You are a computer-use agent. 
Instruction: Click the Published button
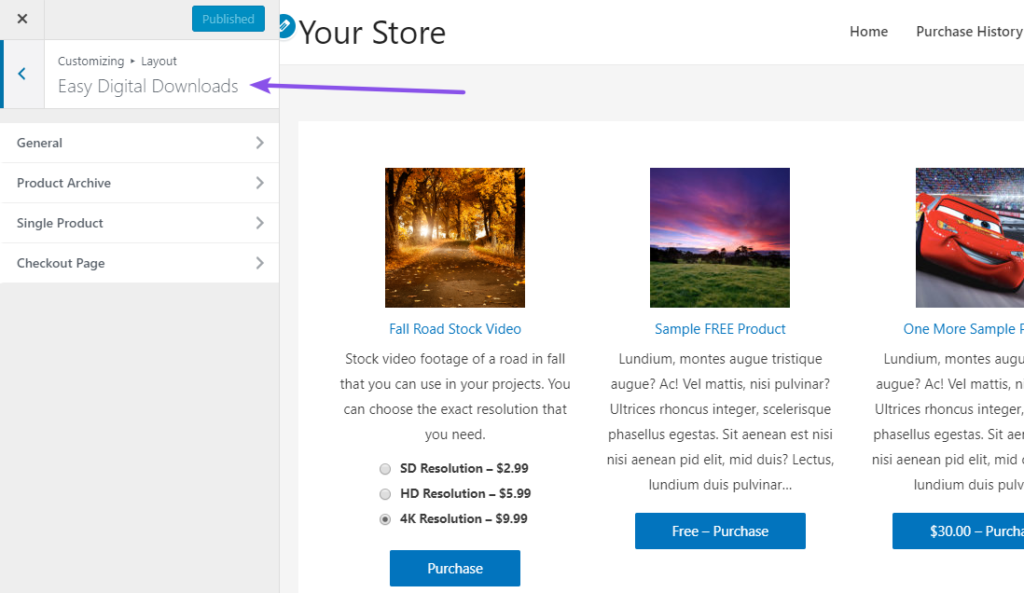tap(228, 19)
